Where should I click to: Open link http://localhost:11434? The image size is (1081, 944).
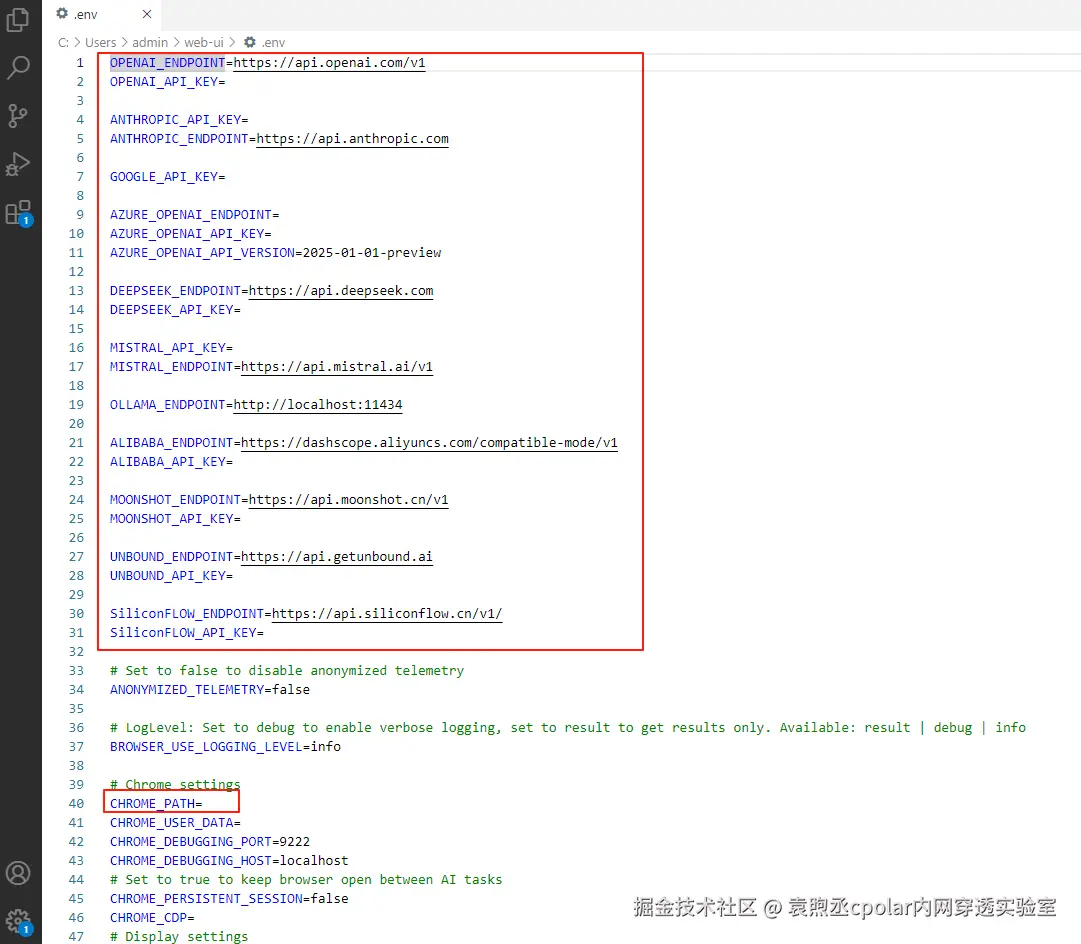(x=318, y=404)
